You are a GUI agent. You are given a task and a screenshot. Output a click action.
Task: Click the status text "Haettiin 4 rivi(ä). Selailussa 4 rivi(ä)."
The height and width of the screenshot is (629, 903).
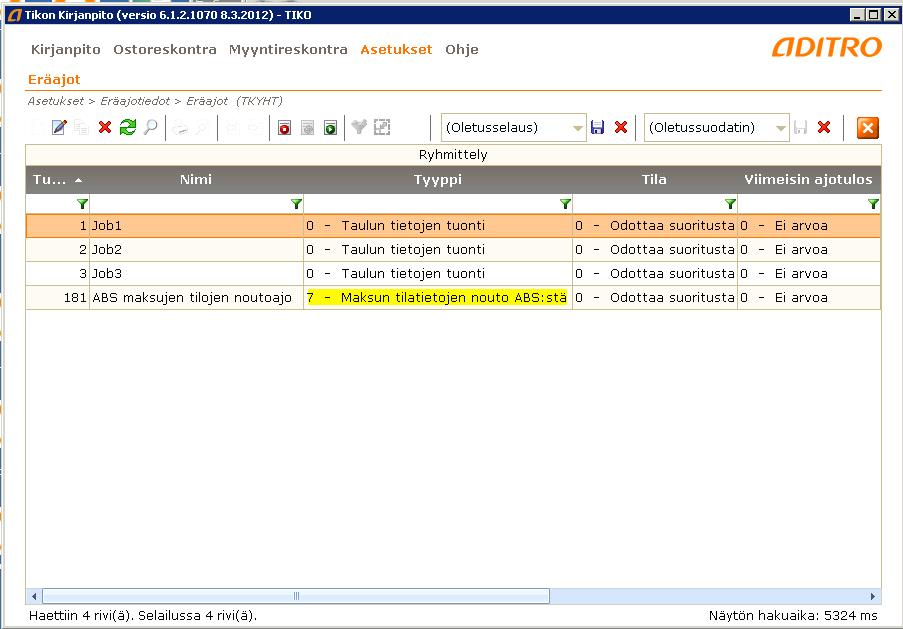point(143,616)
